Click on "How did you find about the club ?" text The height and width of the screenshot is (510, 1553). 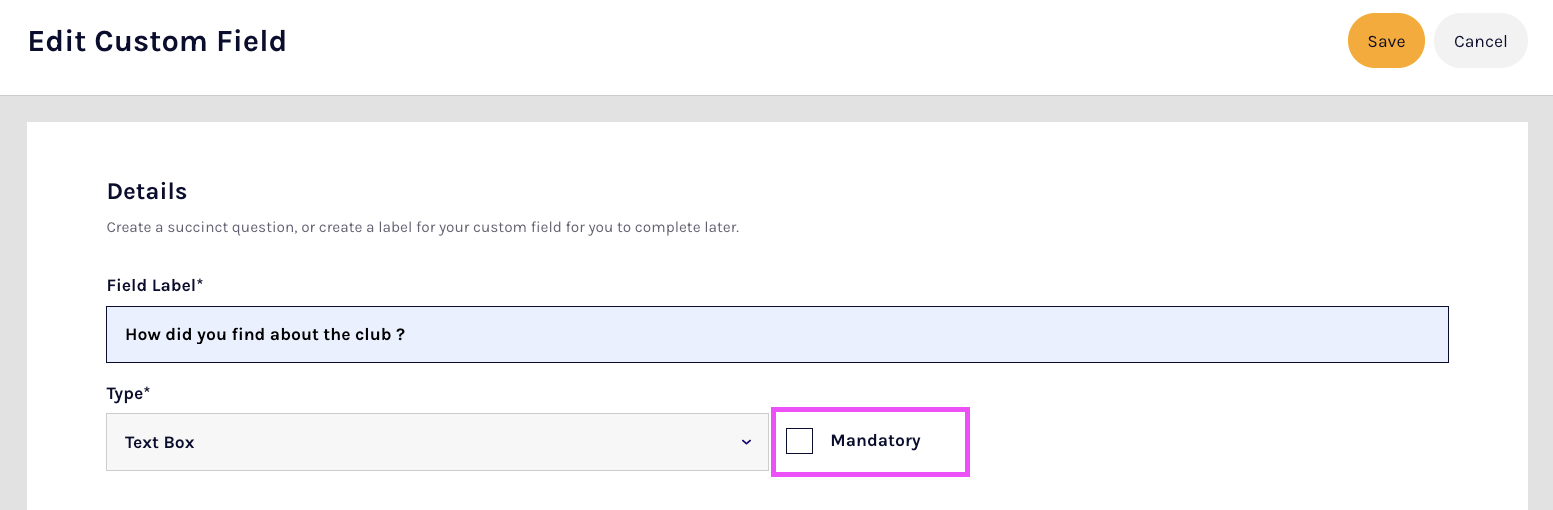point(265,334)
